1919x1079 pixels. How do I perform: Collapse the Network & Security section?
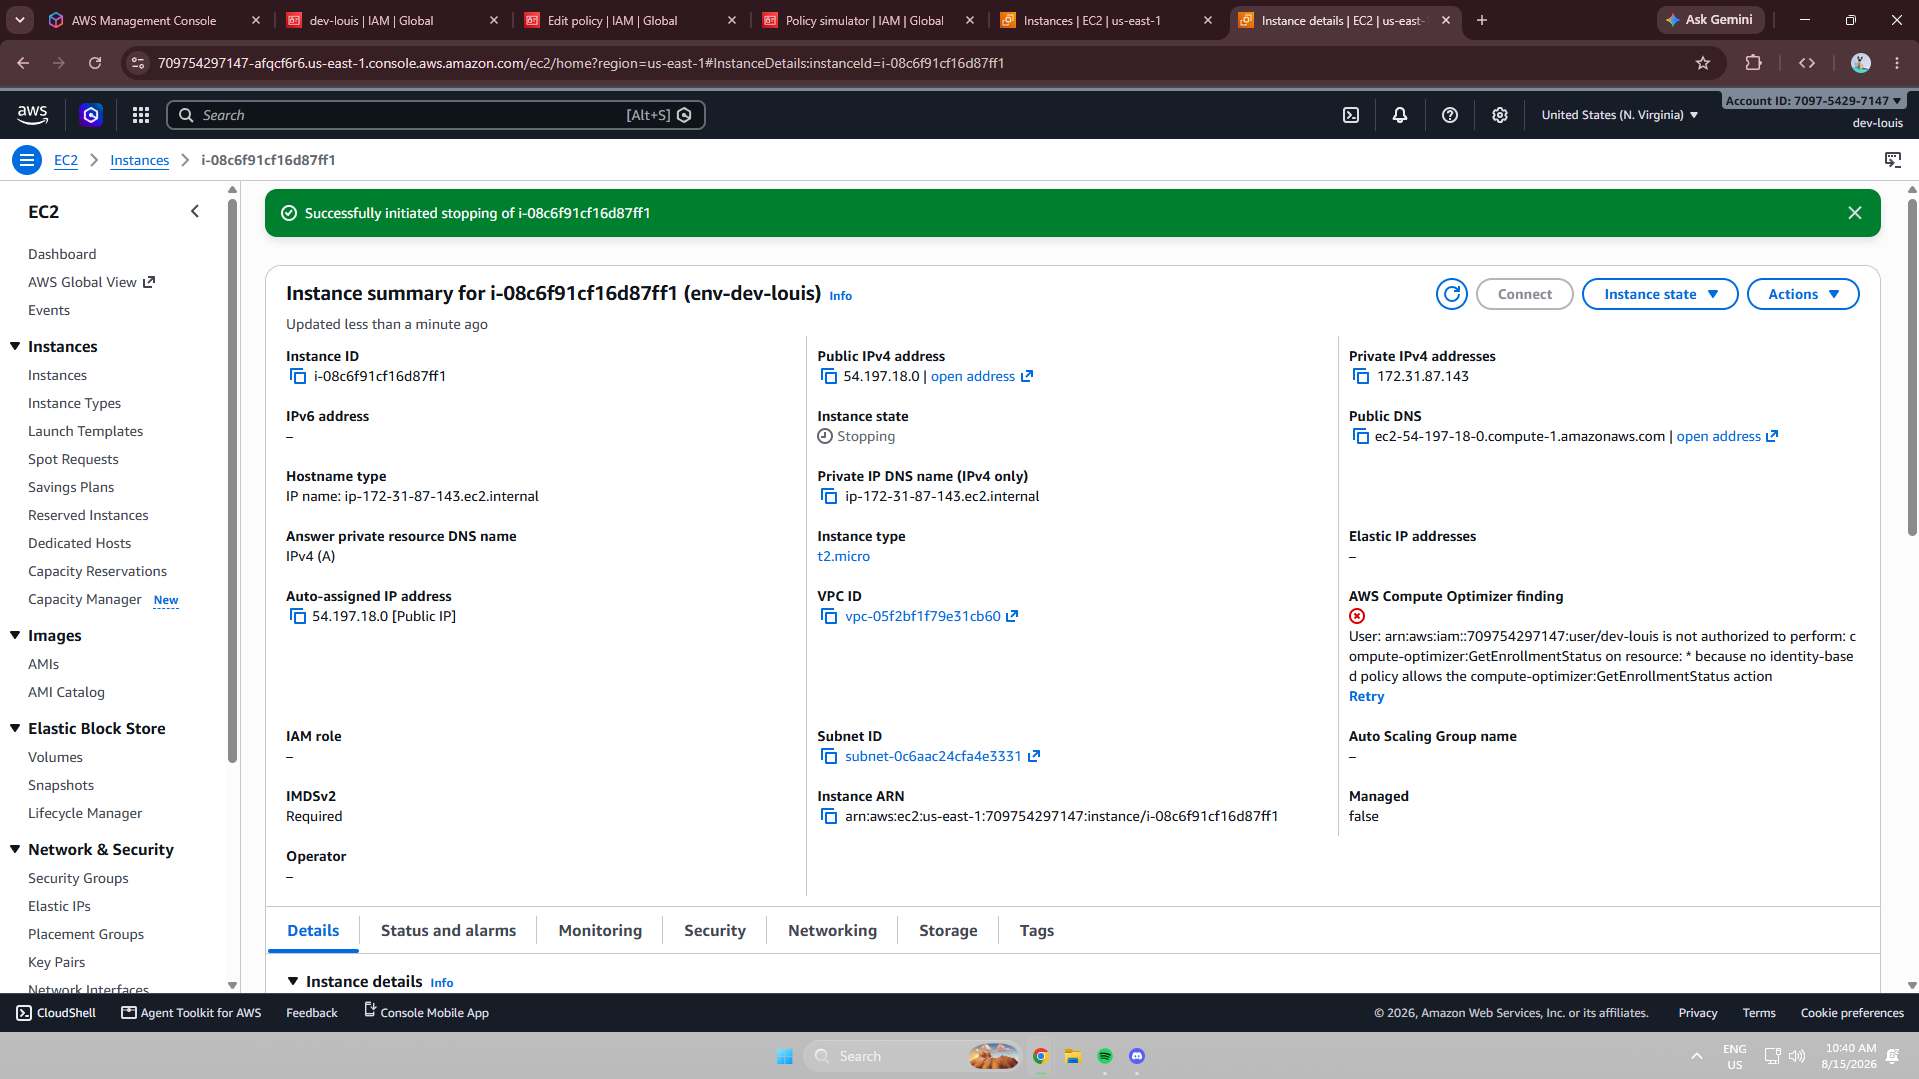[15, 850]
